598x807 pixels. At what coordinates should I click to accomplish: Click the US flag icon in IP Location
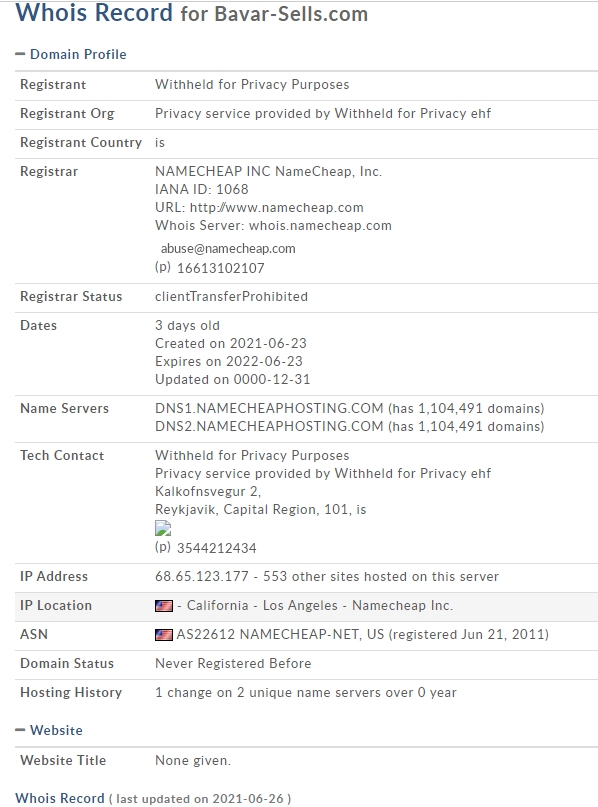164,606
